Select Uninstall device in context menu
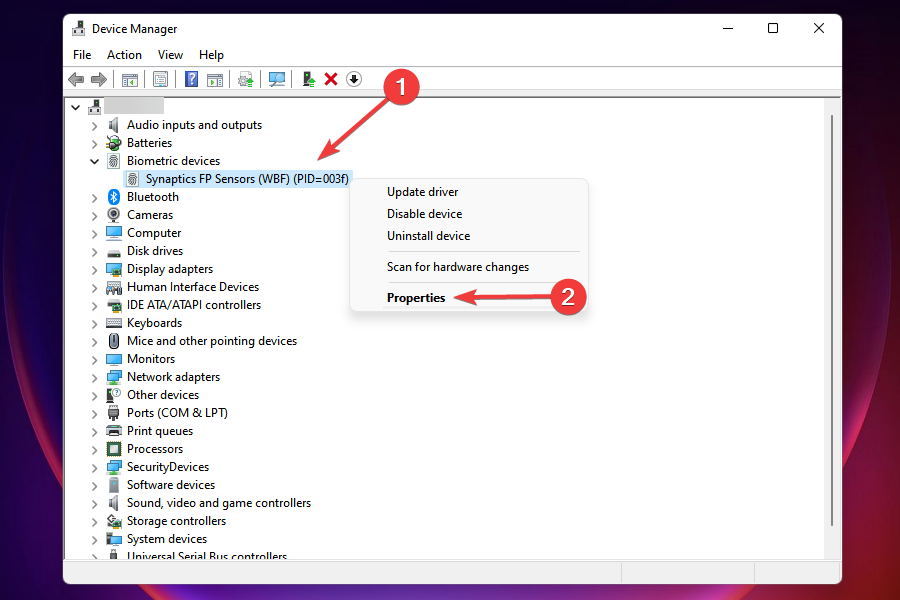Screen dimensions: 900x600 click(x=428, y=235)
